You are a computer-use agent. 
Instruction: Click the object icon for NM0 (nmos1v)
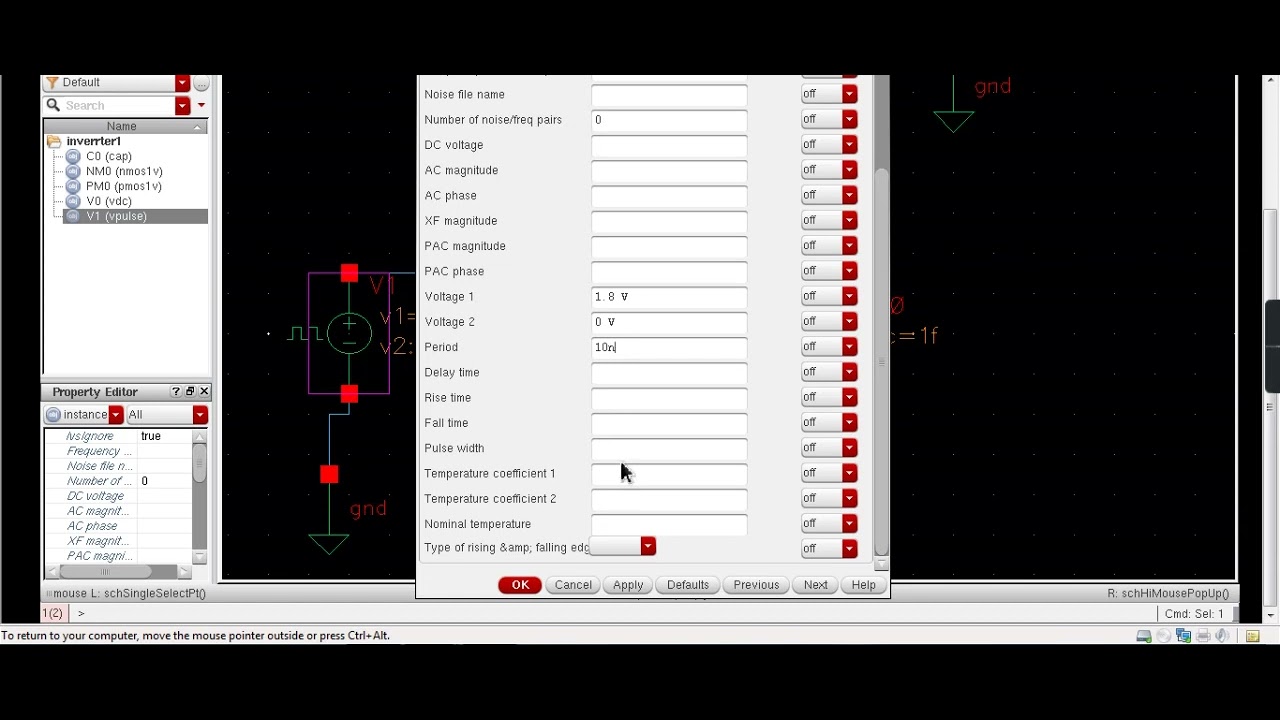point(73,171)
